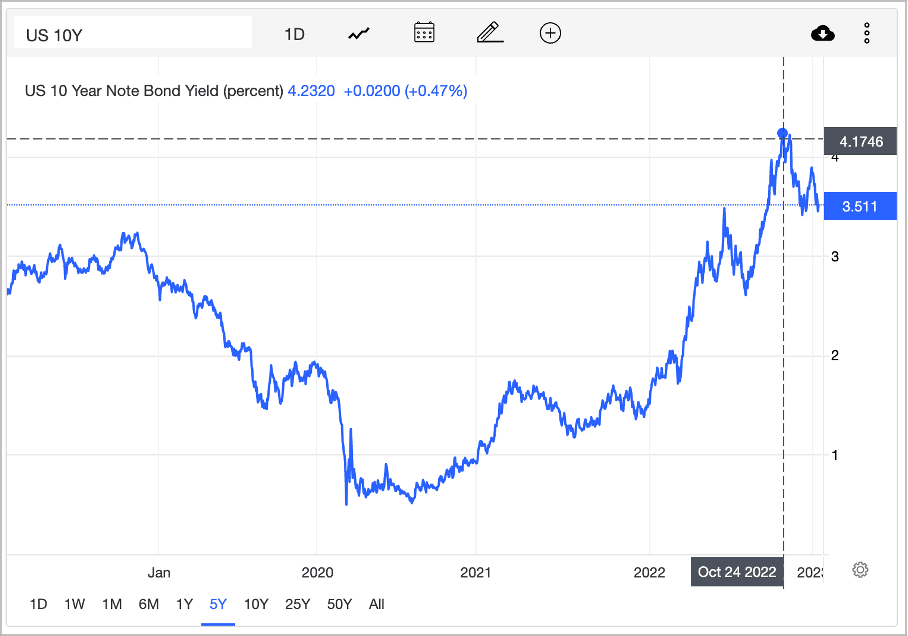Select the 10Y time range tab
This screenshot has width=908, height=636.
(x=256, y=604)
